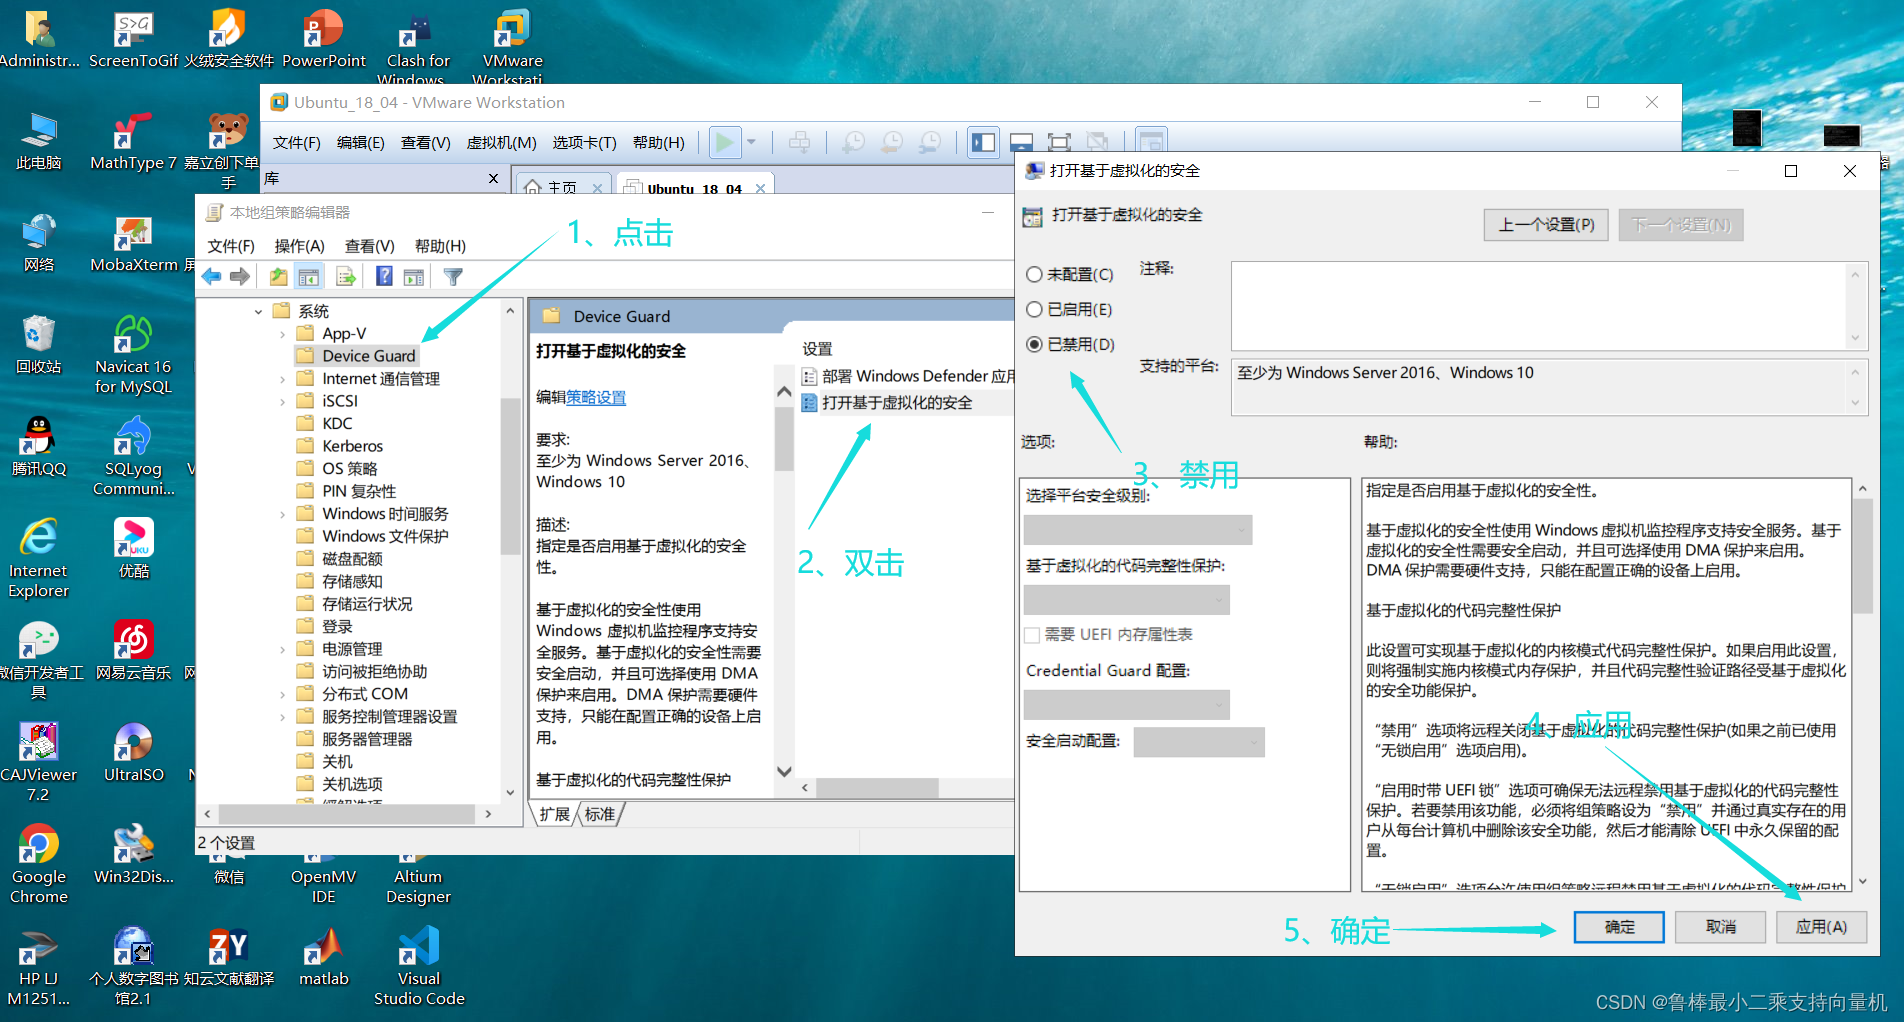
Task: Click the take snapshot clock icon in VMware
Action: (x=853, y=142)
